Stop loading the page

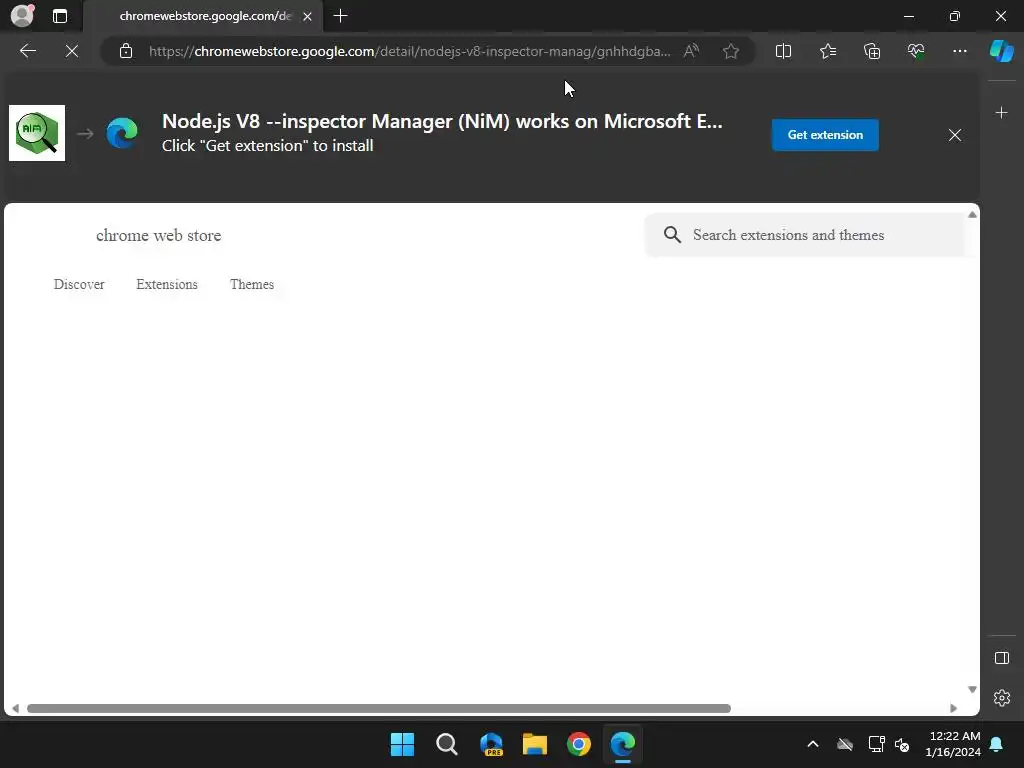(x=72, y=51)
